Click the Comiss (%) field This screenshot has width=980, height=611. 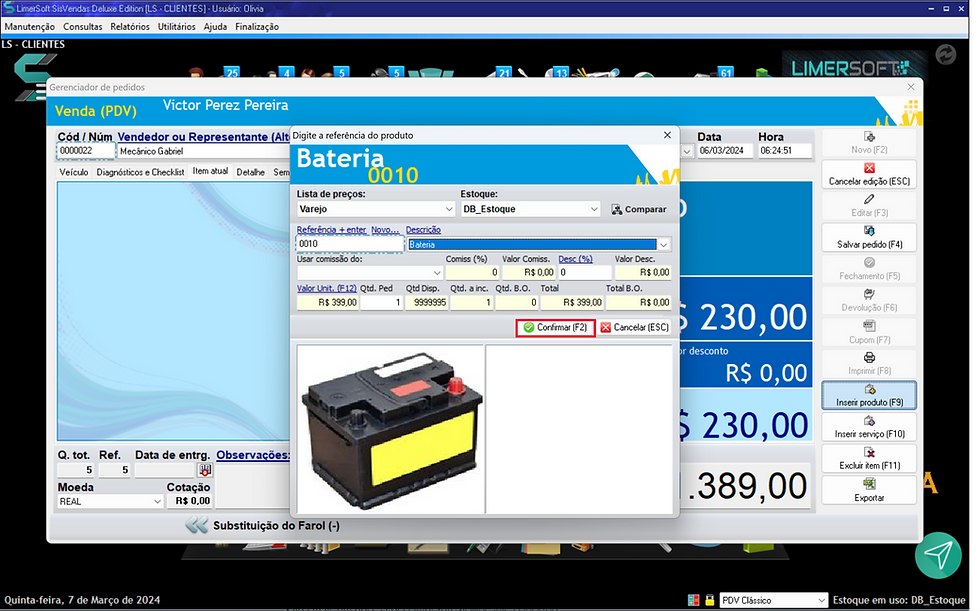tap(472, 272)
